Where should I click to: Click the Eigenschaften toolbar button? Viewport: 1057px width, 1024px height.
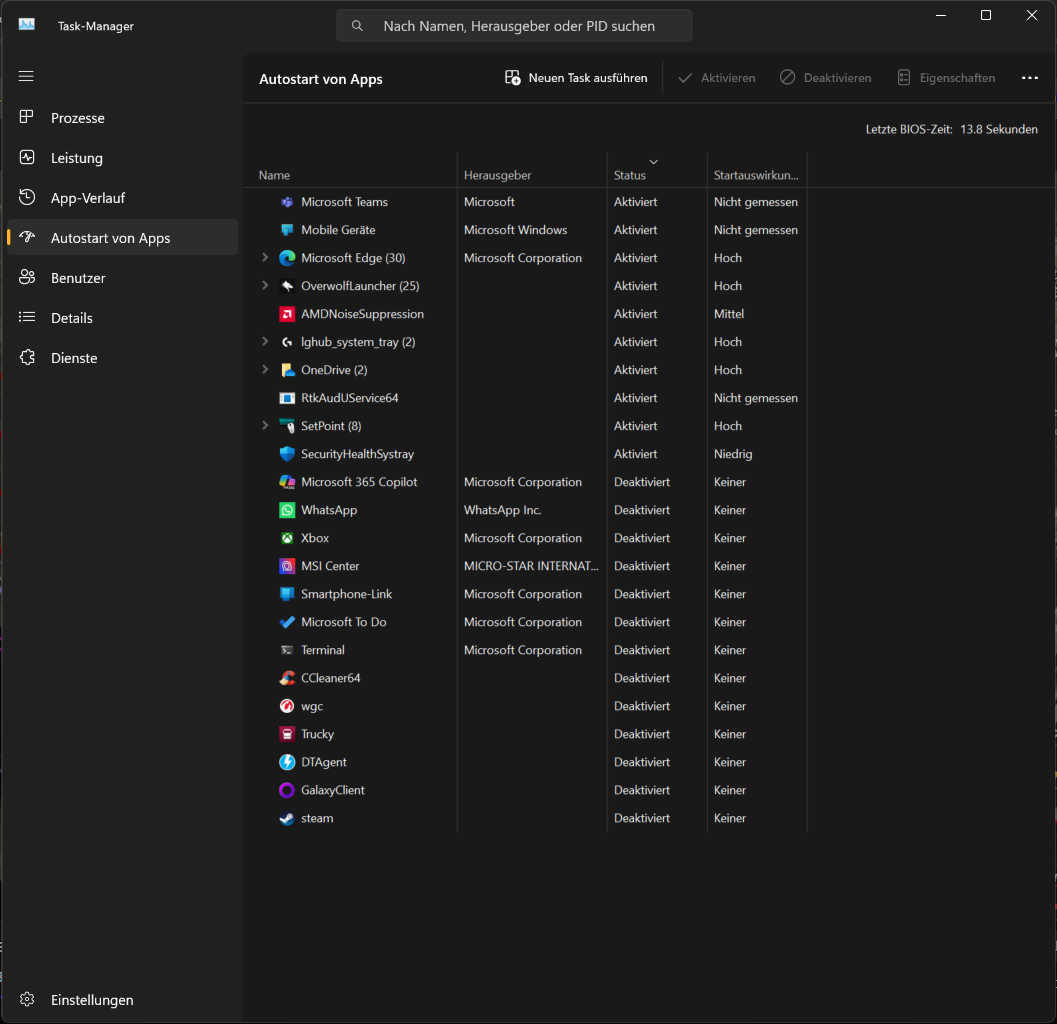[x=946, y=78]
